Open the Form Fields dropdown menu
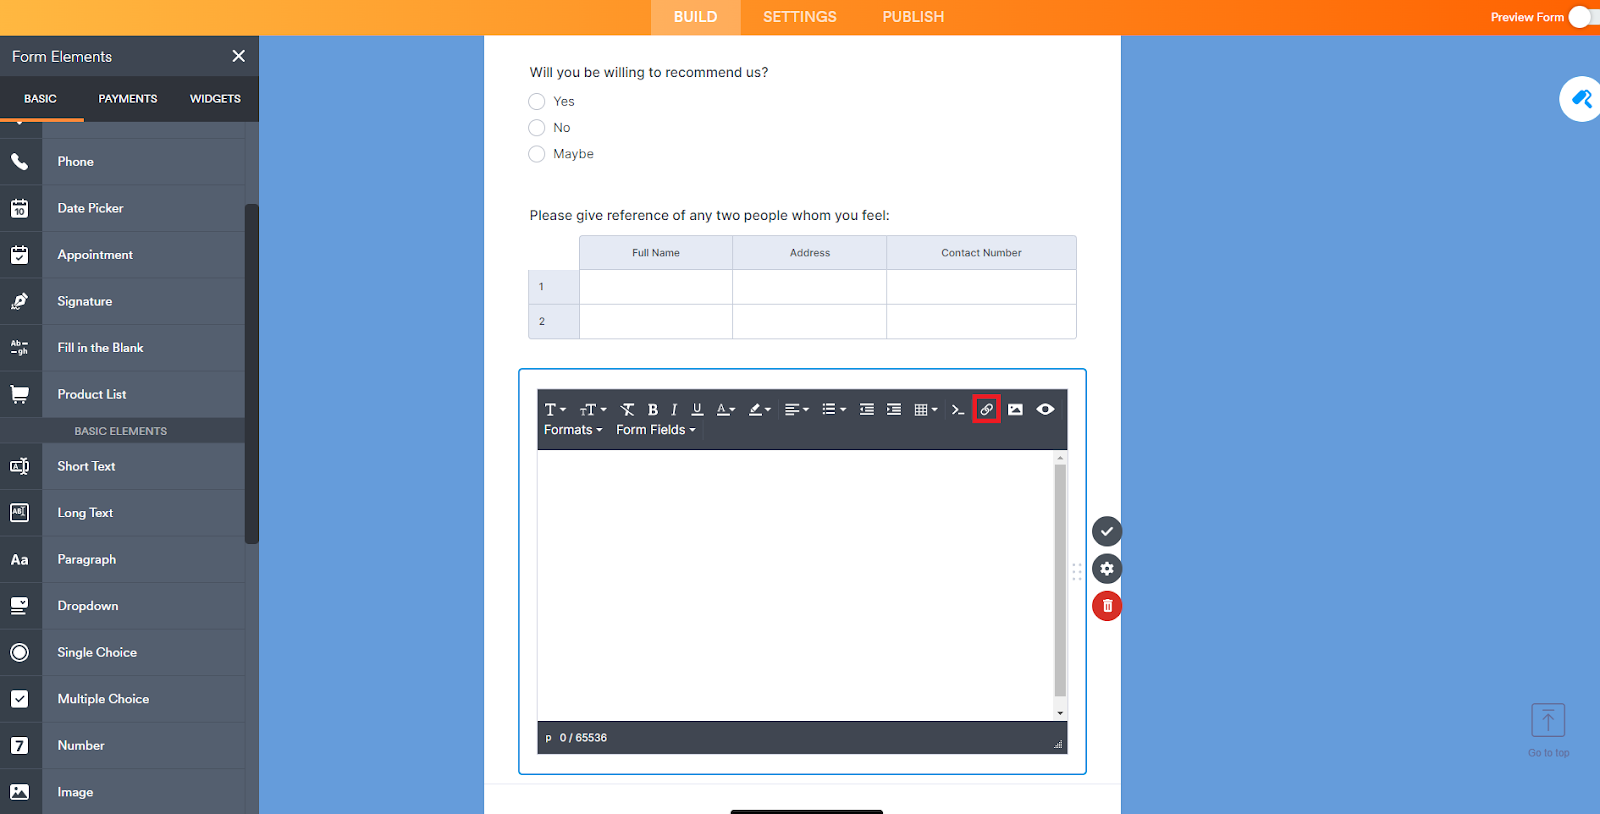This screenshot has height=814, width=1600. point(656,430)
